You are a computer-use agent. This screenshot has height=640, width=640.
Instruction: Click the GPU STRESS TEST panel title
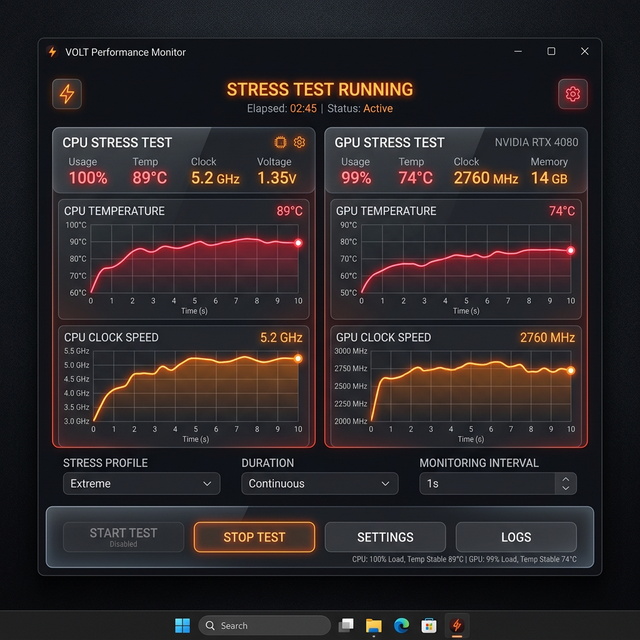(389, 142)
